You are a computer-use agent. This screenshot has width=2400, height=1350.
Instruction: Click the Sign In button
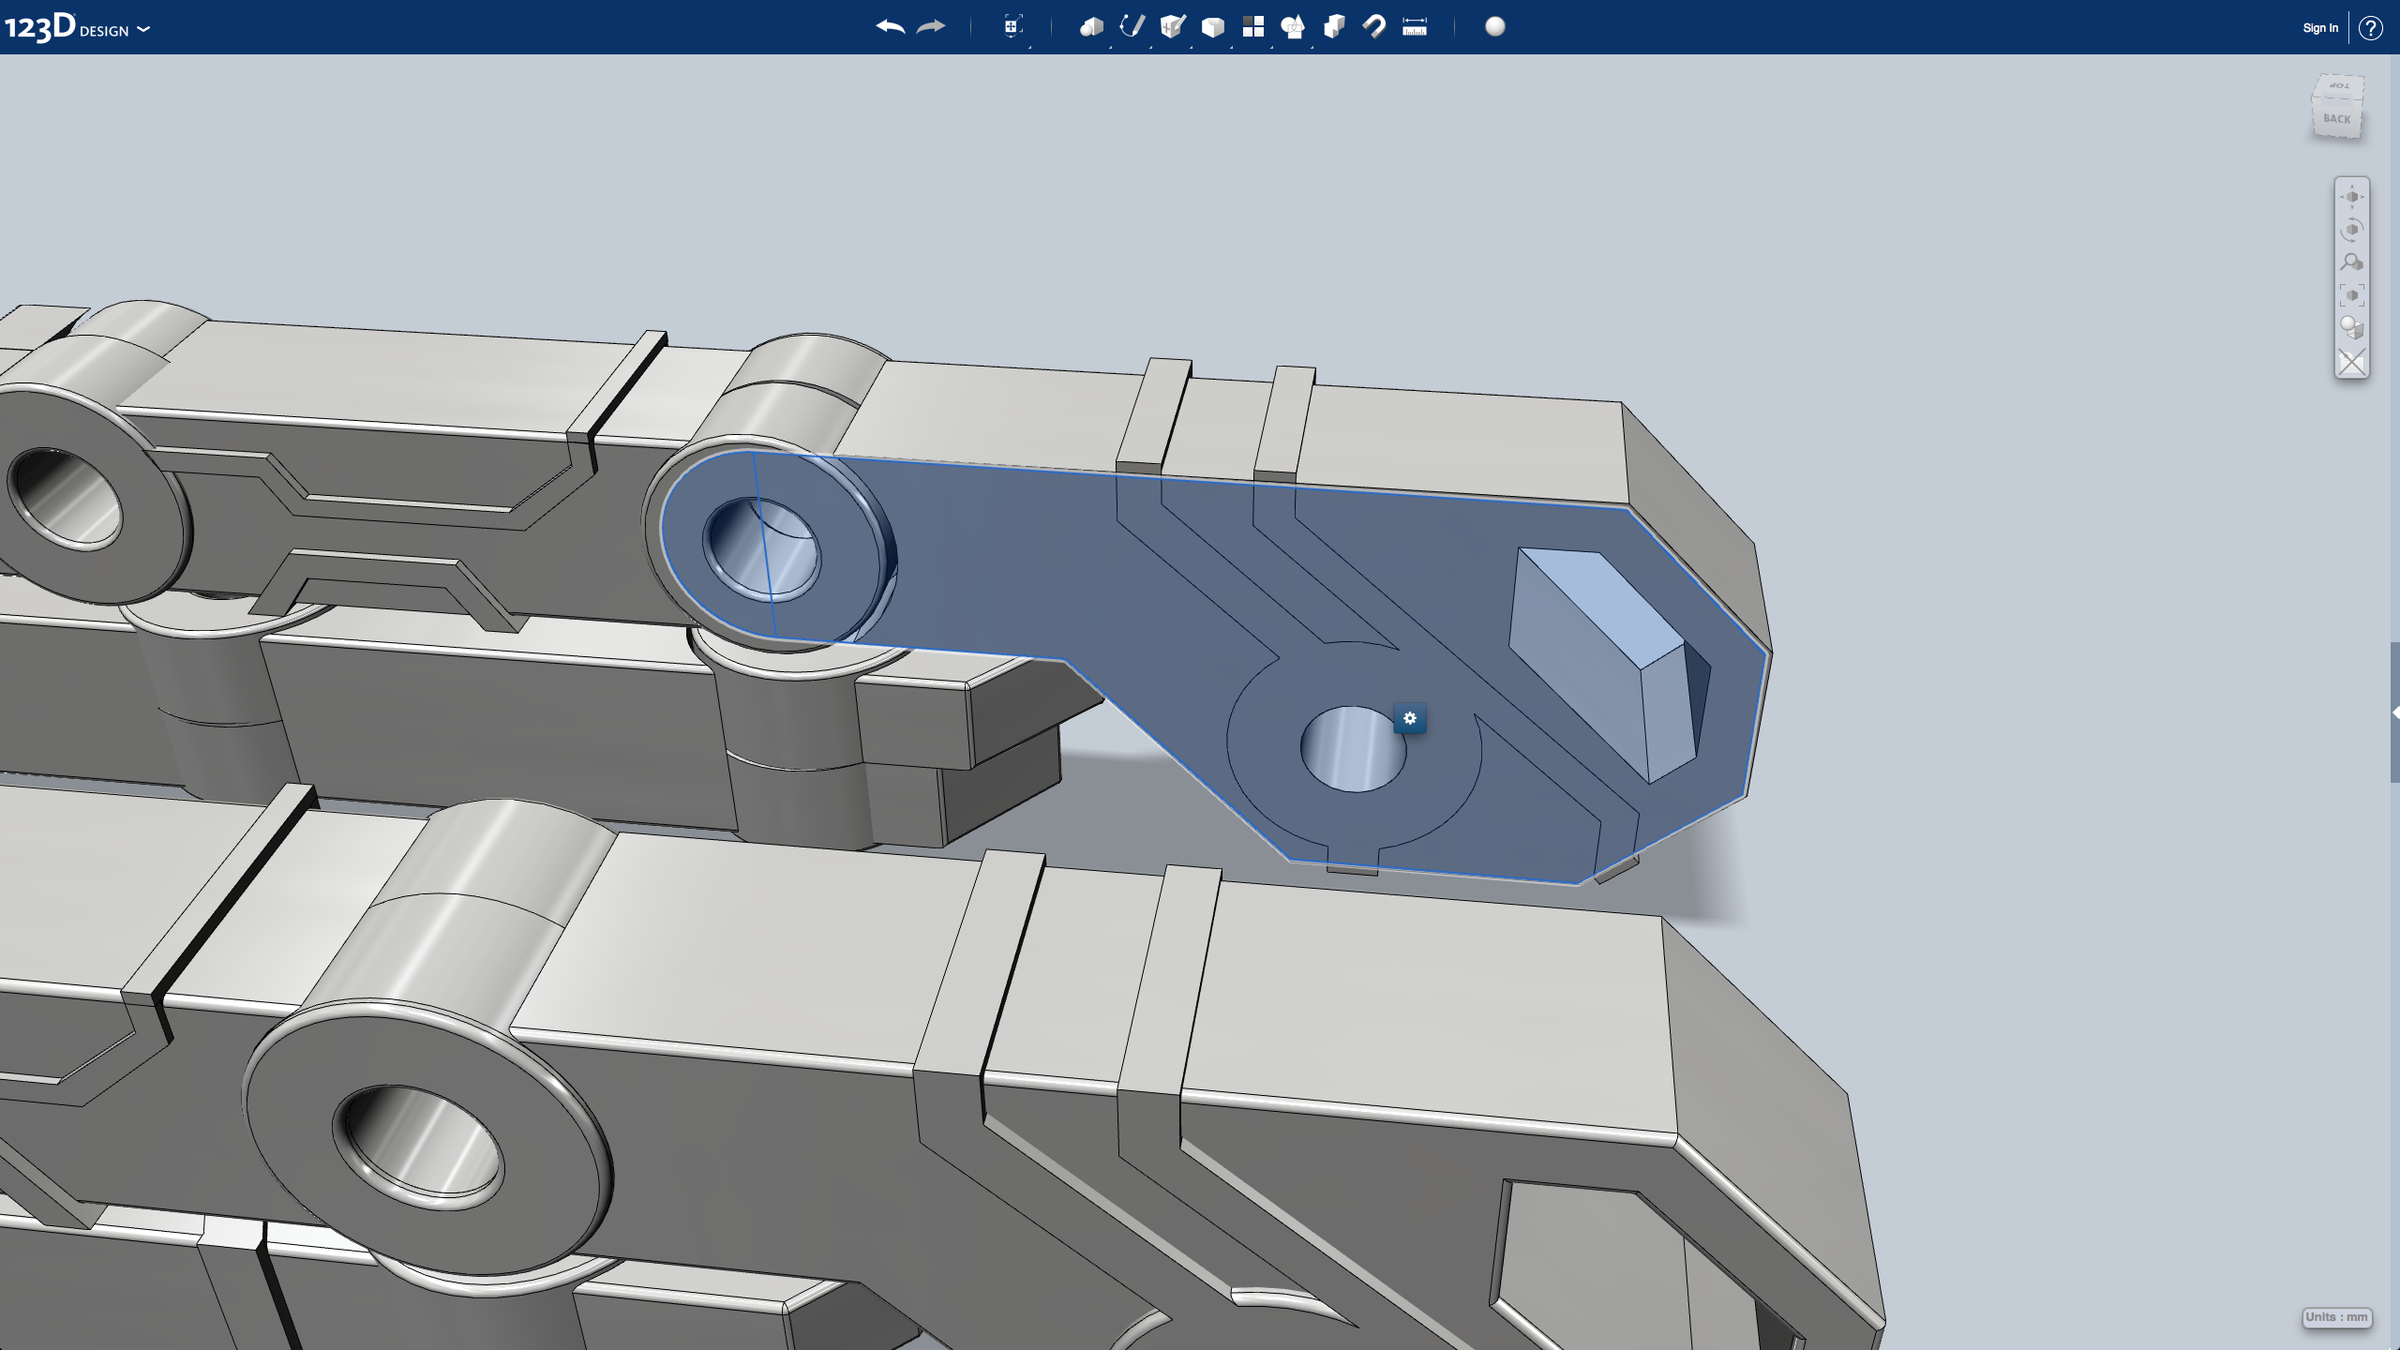coord(2319,27)
